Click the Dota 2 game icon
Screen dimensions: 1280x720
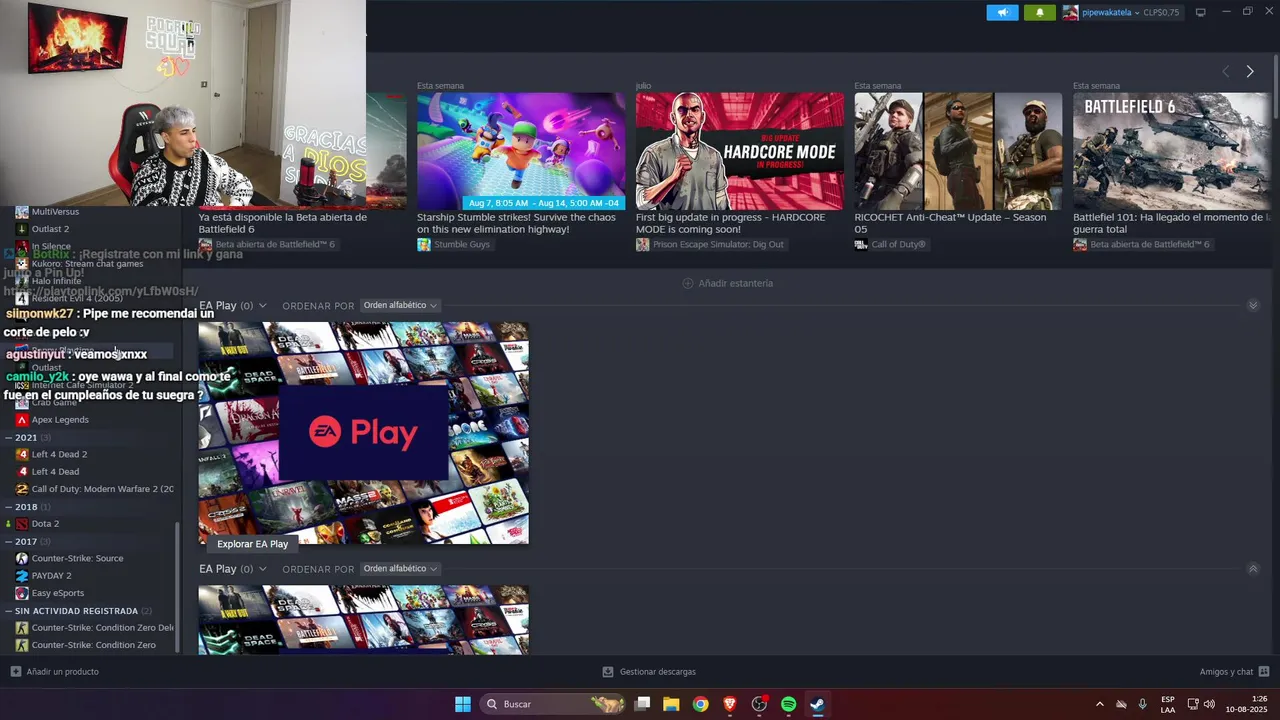point(22,524)
